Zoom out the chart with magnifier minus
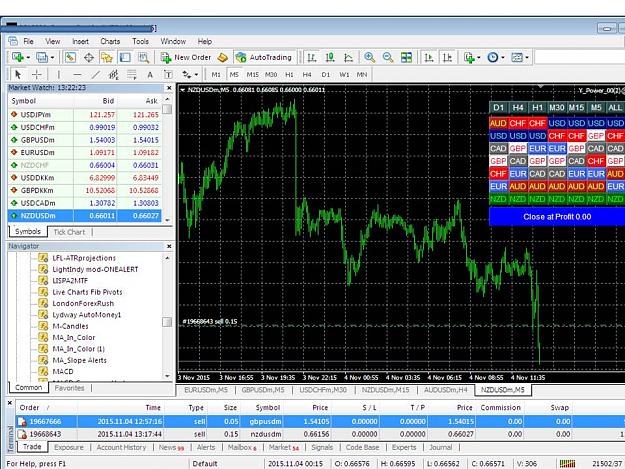625x469 pixels. tap(388, 57)
